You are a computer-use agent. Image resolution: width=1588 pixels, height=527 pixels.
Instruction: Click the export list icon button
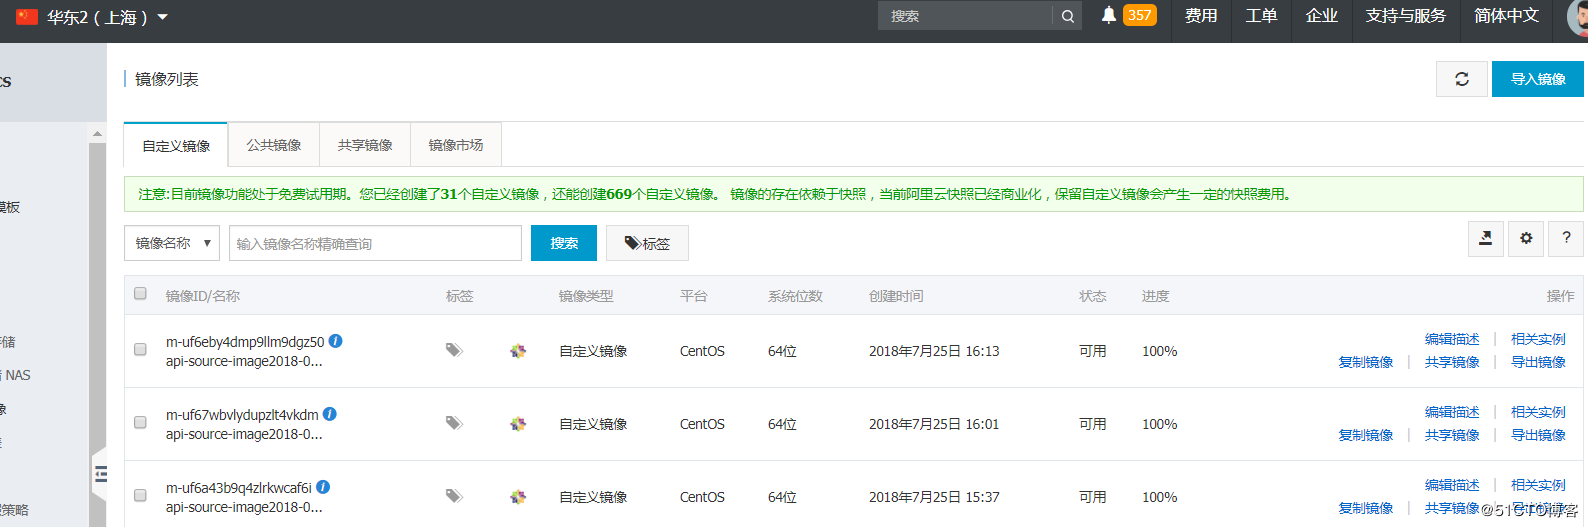click(x=1486, y=238)
